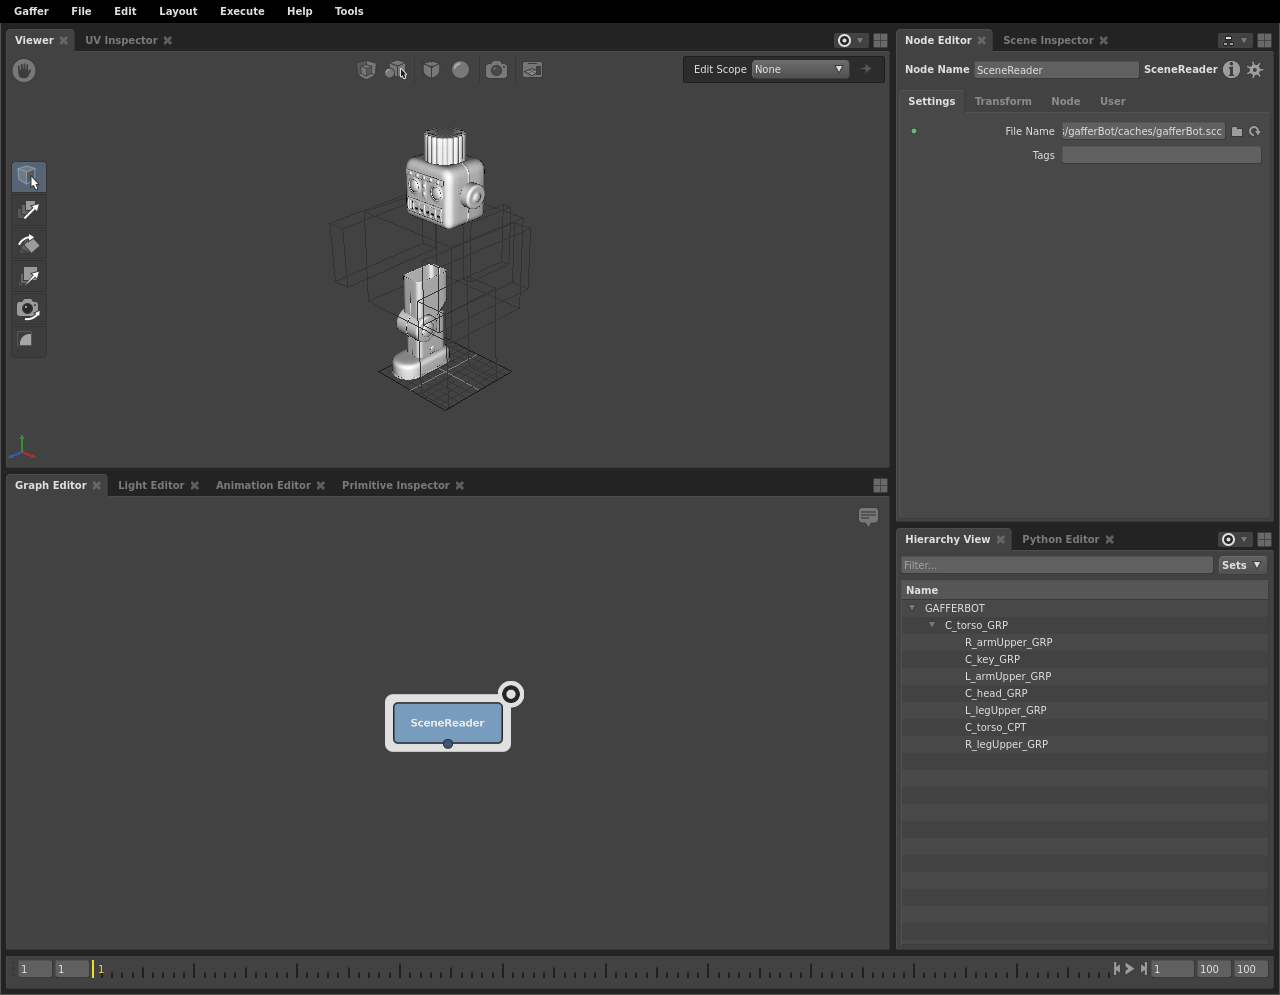This screenshot has height=995, width=1280.
Task: Toggle the Viewer camera look-through button
Action: click(x=496, y=70)
